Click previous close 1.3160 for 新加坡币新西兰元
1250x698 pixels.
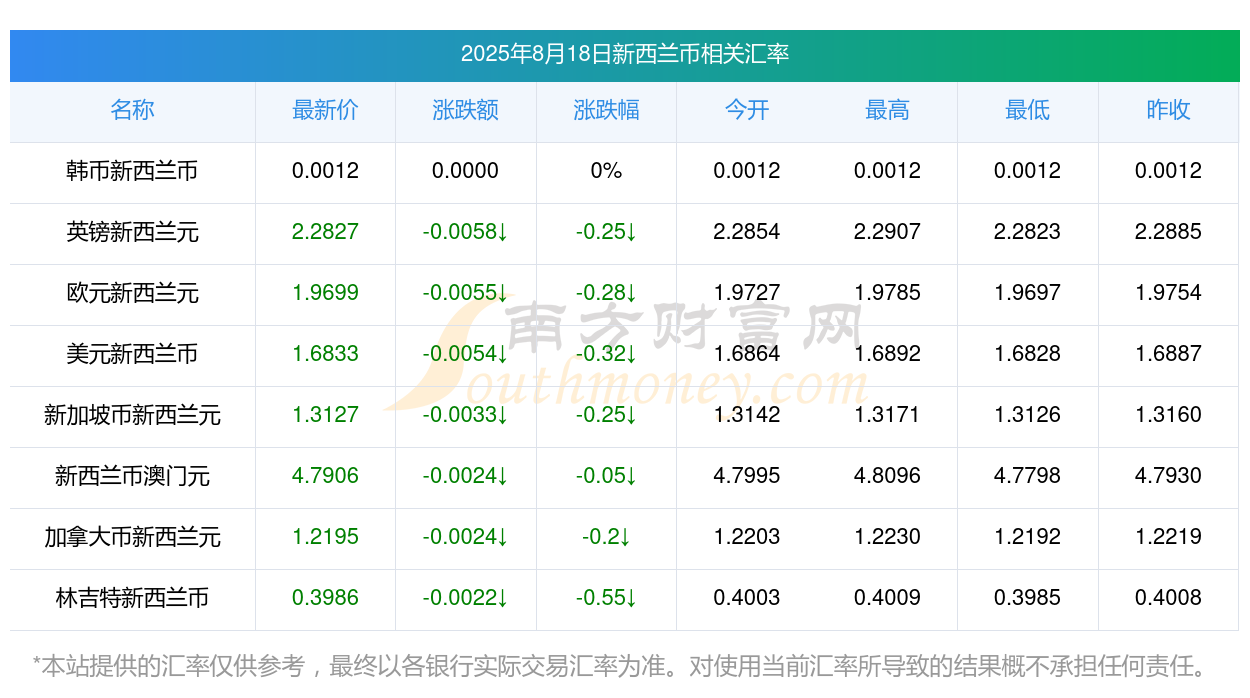point(1168,415)
